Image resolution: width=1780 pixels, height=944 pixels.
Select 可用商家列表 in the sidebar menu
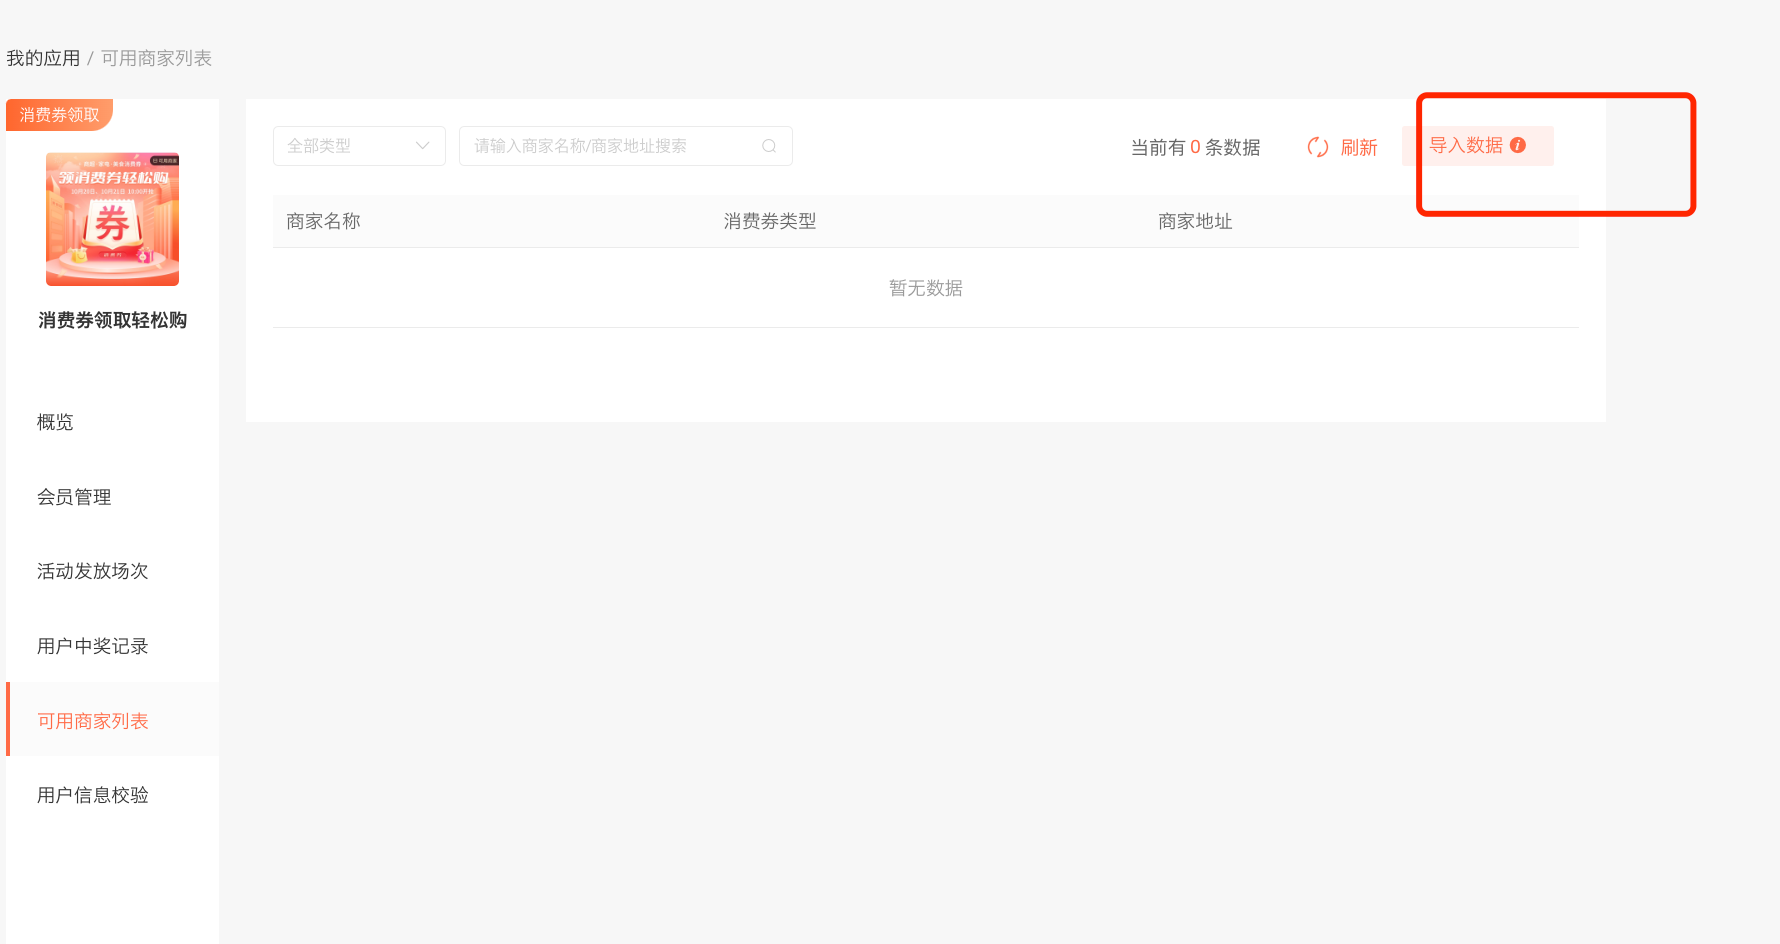click(92, 721)
